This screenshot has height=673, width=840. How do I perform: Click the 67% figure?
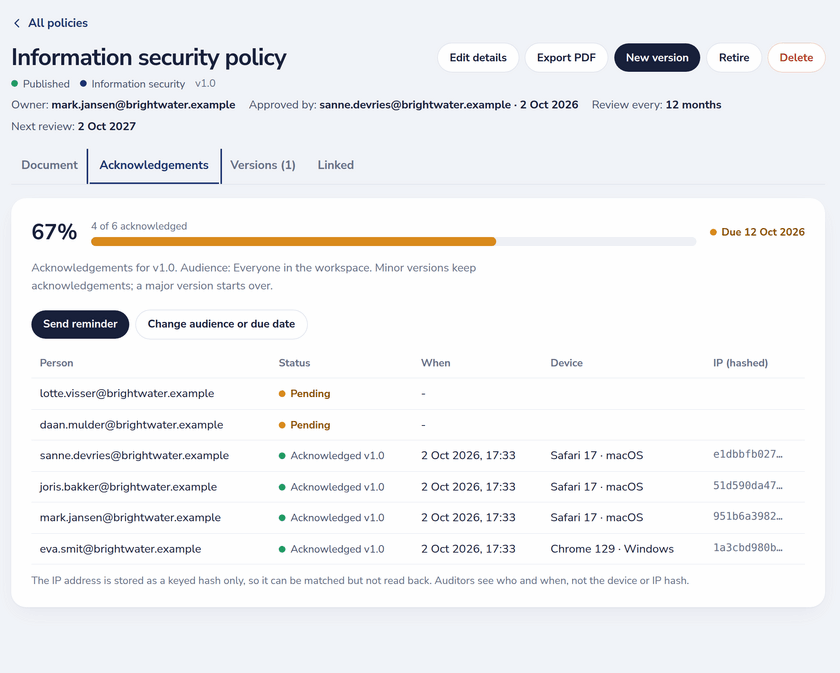pos(54,232)
